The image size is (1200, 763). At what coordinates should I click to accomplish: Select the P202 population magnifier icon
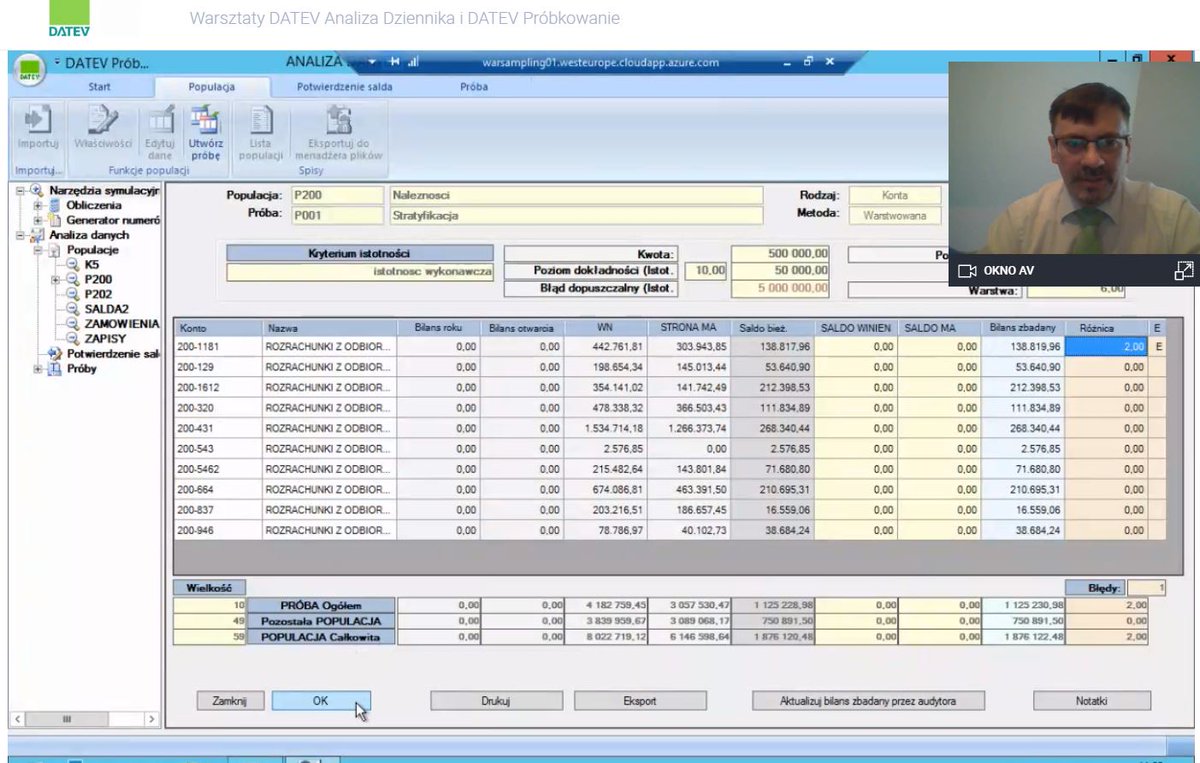[x=73, y=295]
